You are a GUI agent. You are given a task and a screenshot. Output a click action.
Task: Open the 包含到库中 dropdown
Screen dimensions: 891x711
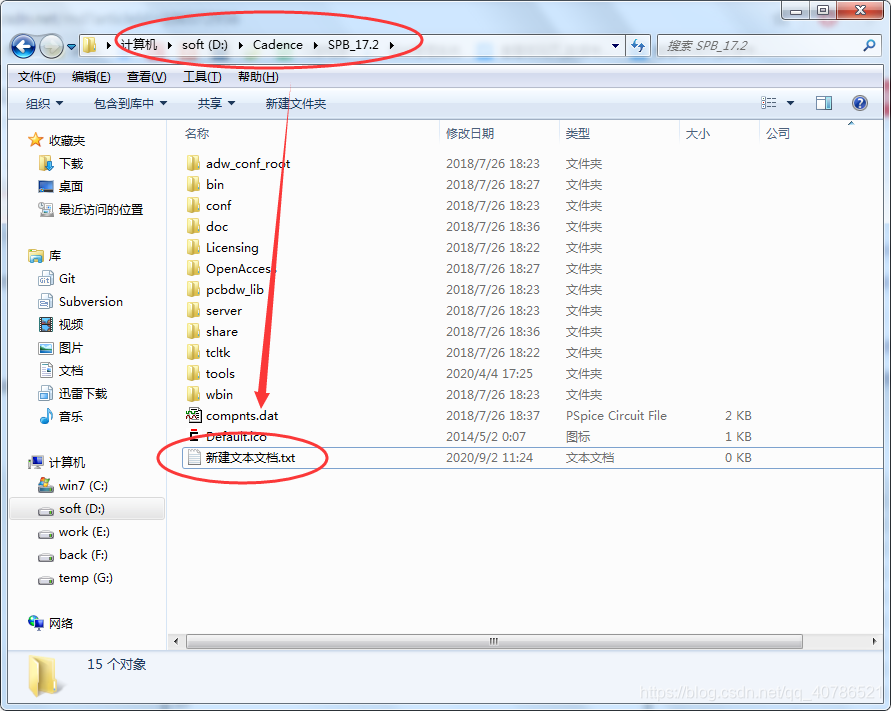[x=130, y=103]
